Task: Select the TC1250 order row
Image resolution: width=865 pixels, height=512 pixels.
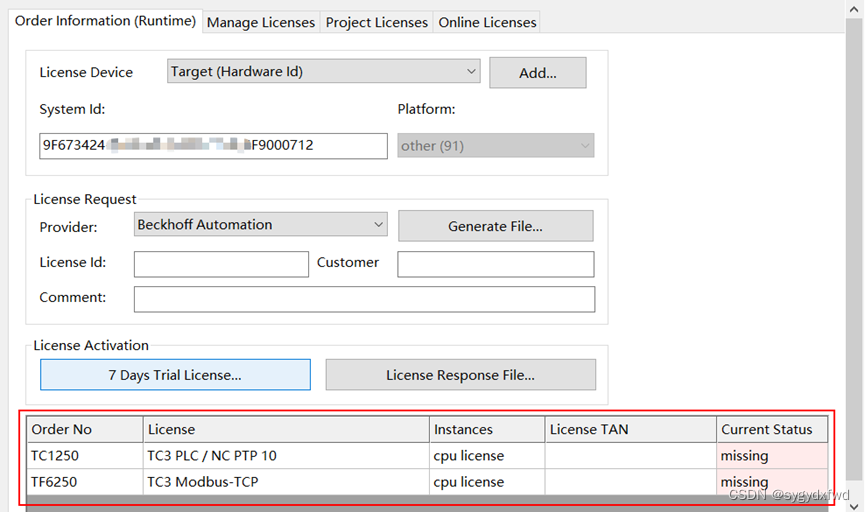Action: (x=428, y=456)
